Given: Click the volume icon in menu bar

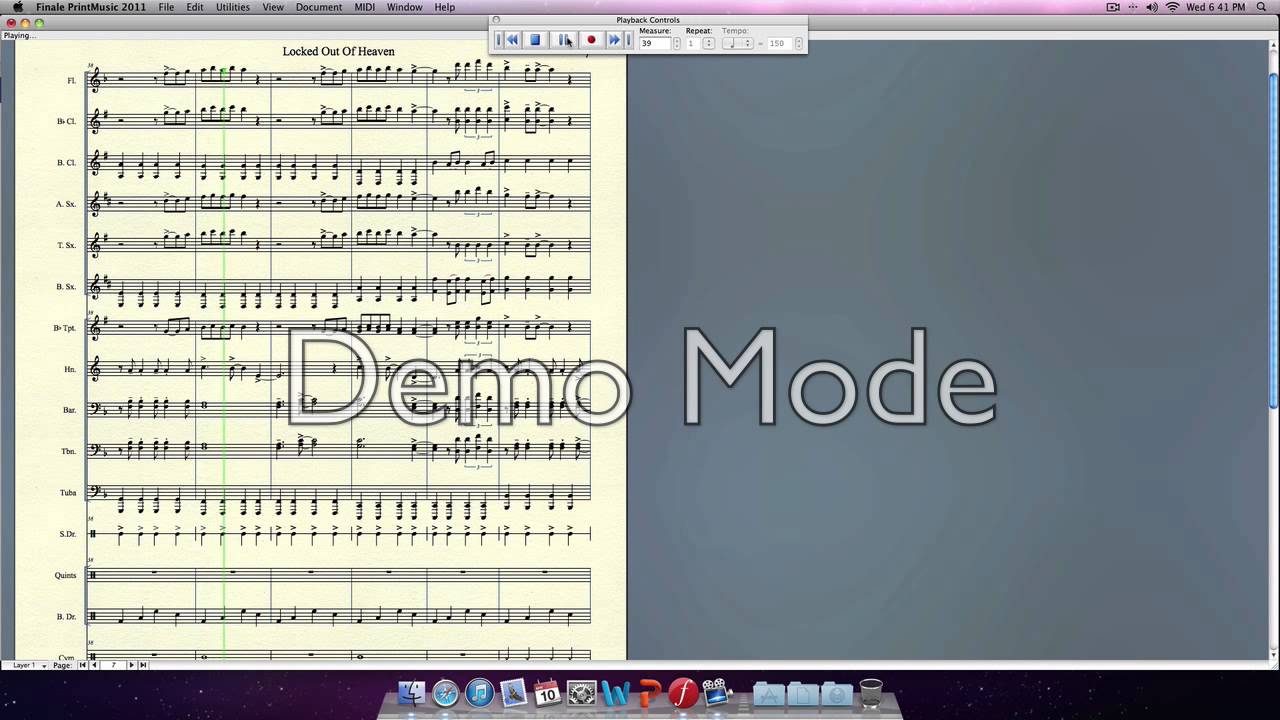Looking at the screenshot, I should pyautogui.click(x=1152, y=7).
